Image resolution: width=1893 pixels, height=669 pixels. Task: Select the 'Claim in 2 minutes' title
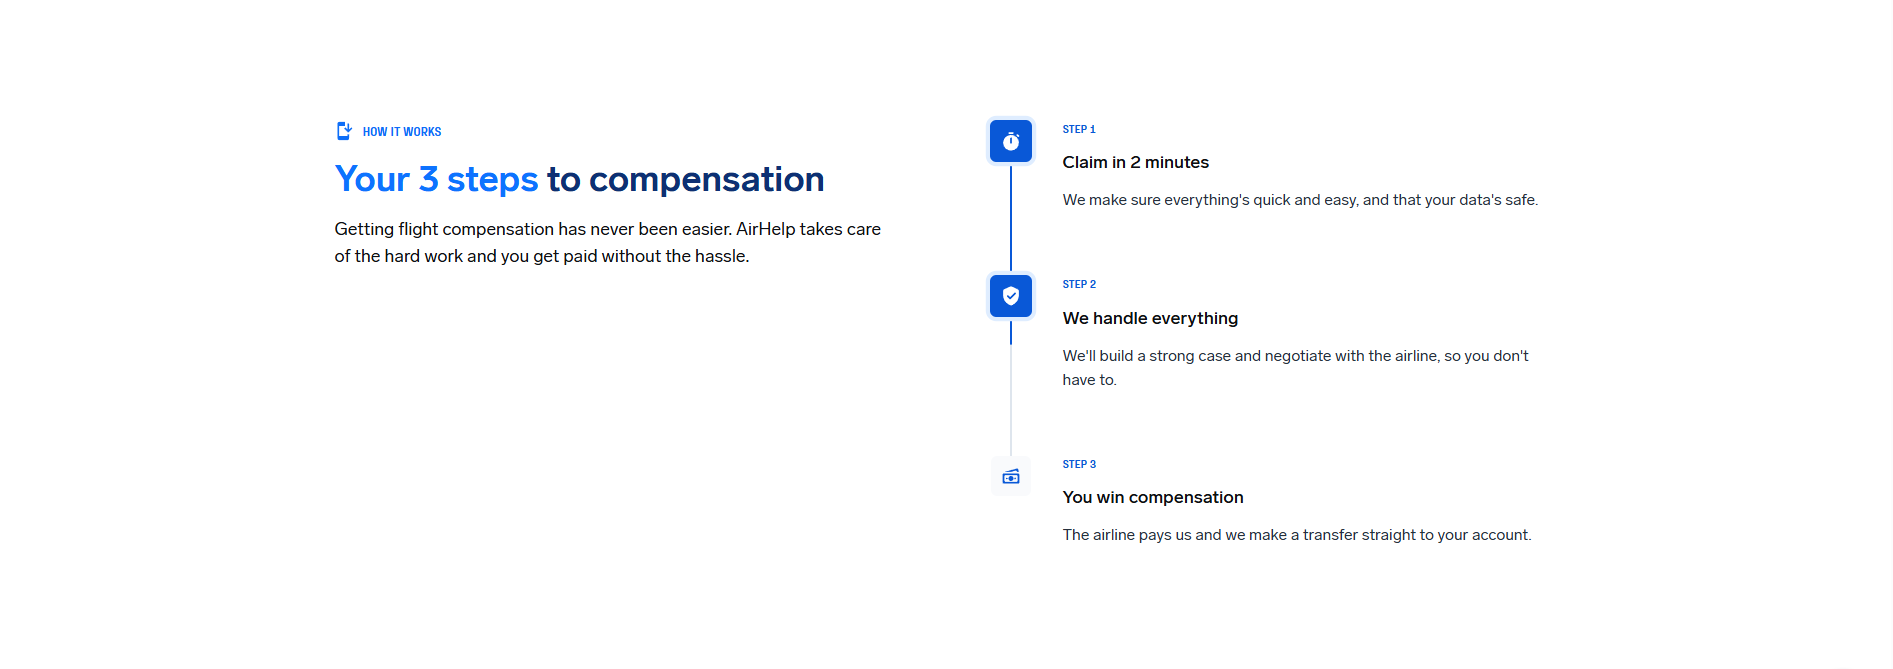[x=1135, y=163]
